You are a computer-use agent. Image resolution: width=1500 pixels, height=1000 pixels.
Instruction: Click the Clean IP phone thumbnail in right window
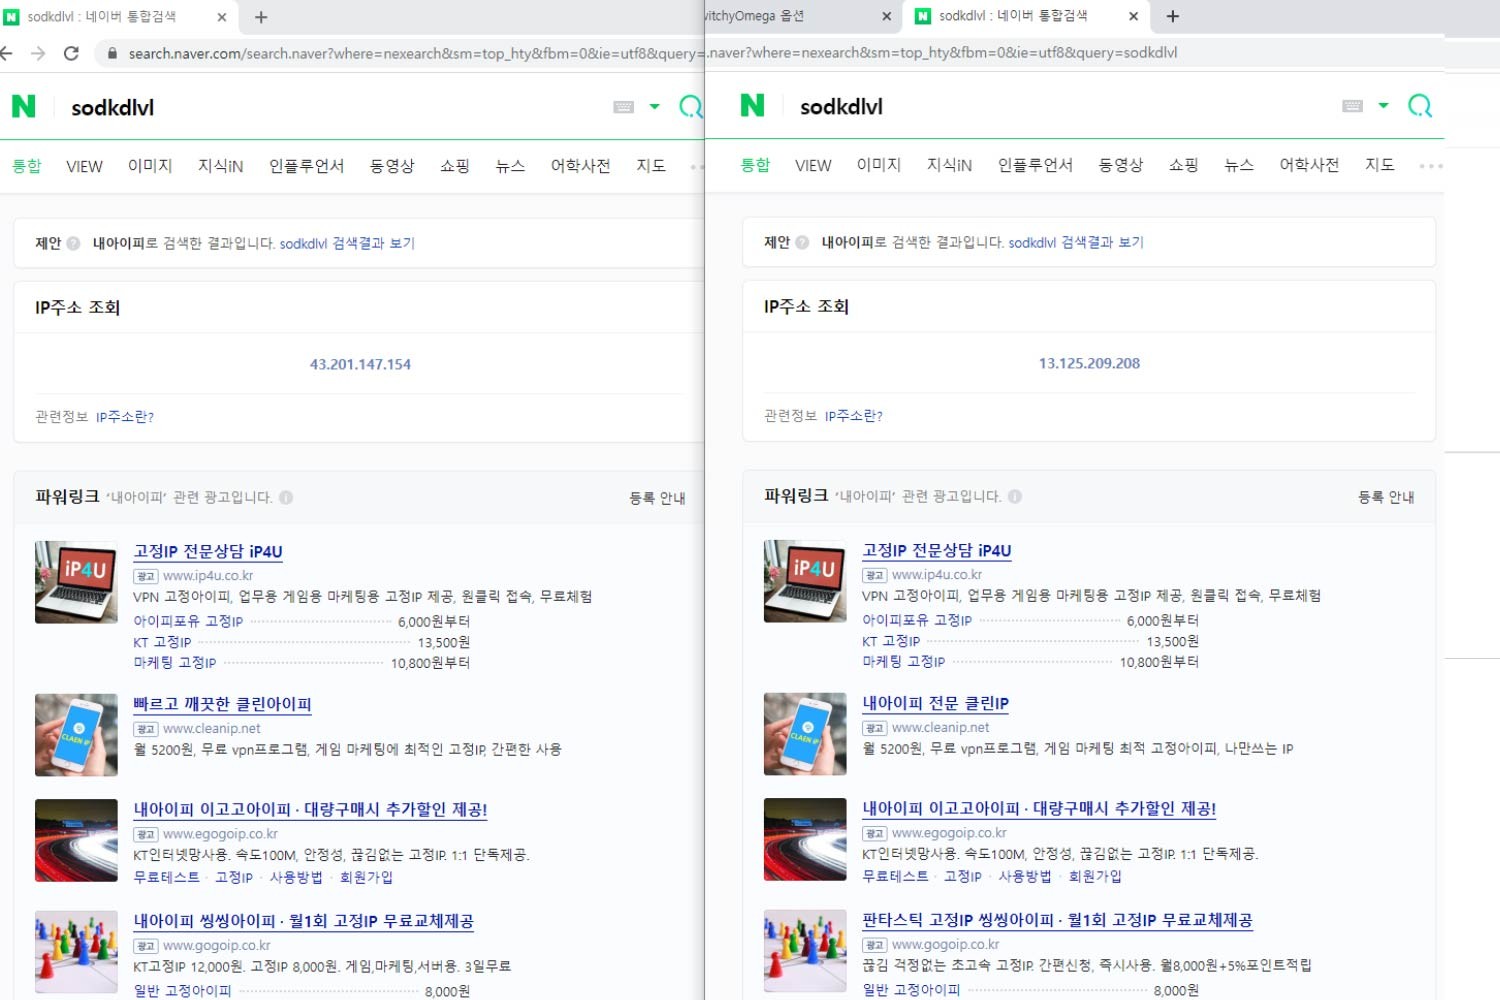[805, 734]
